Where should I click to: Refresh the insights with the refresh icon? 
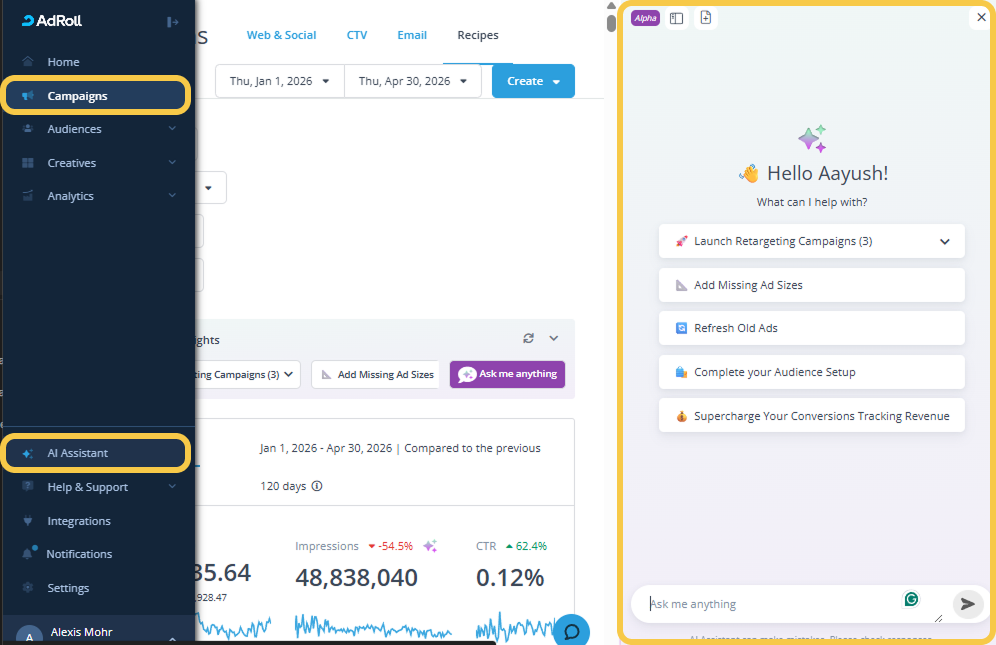click(528, 338)
